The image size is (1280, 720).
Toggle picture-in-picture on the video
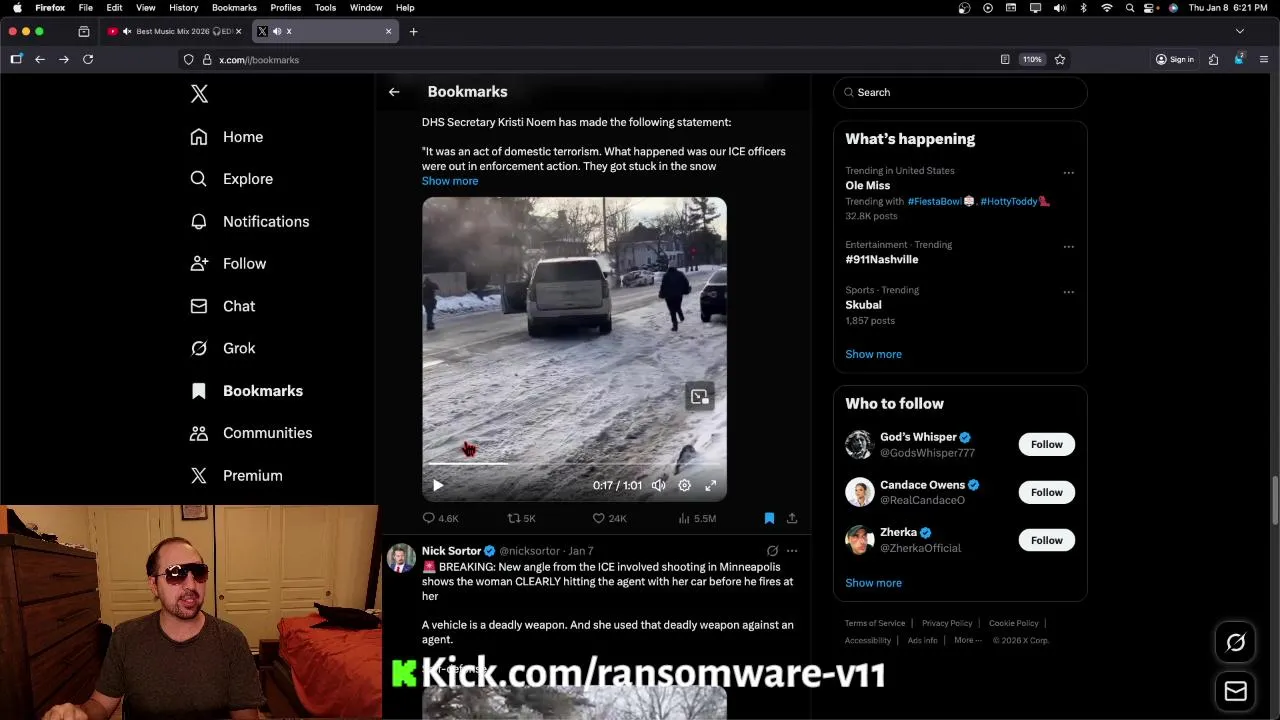pyautogui.click(x=699, y=397)
